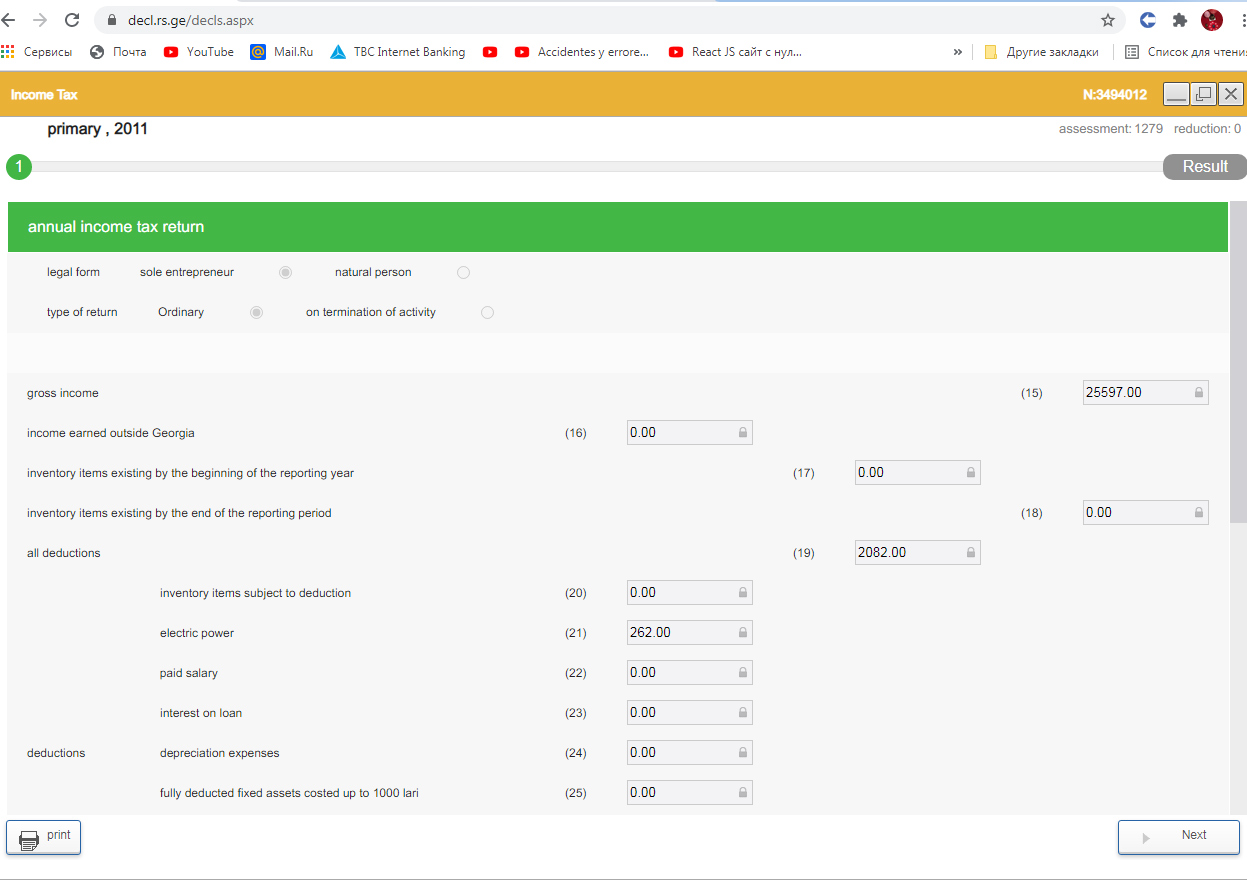Click the lock icon in gross income field

1198,393
